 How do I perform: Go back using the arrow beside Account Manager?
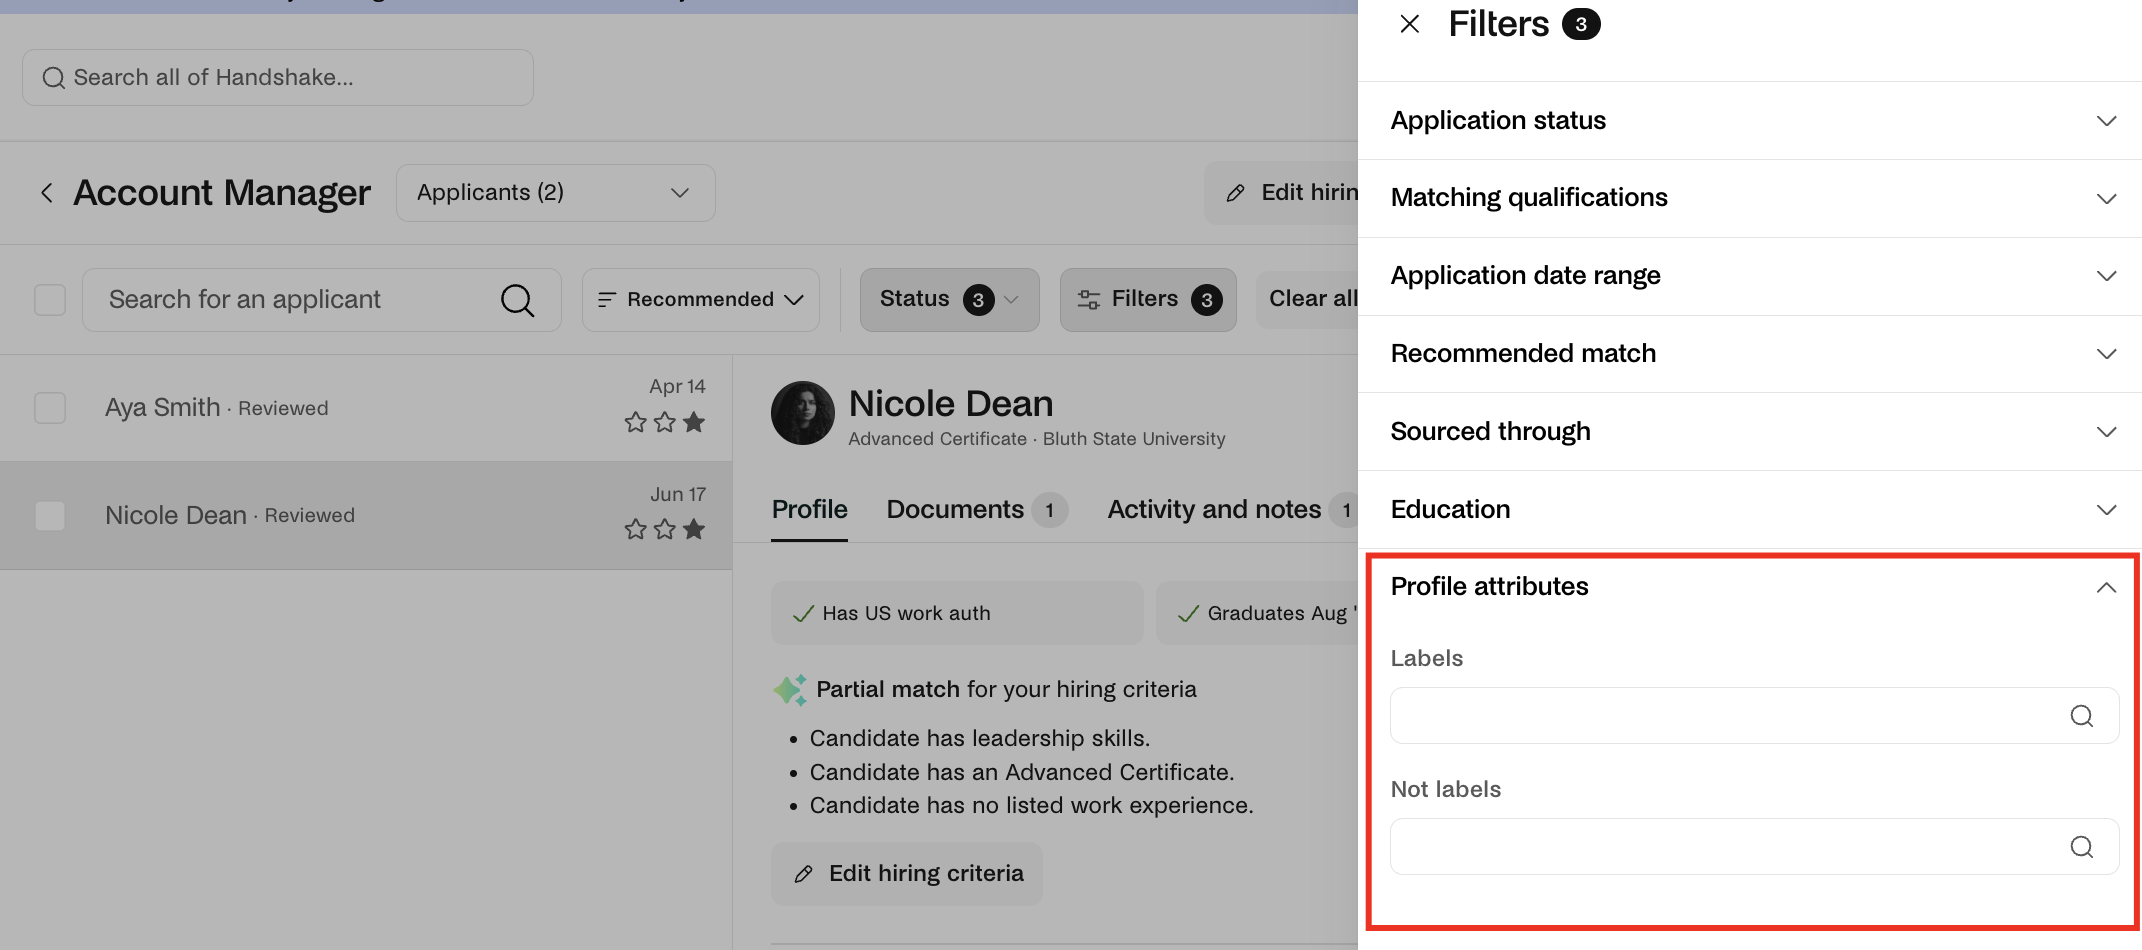[x=46, y=193]
